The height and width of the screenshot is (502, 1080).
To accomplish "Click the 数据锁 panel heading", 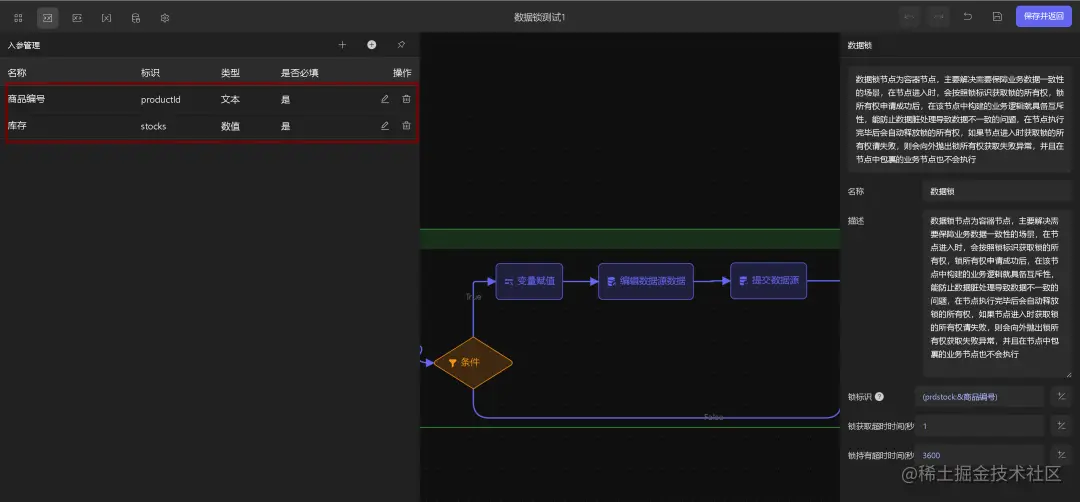I will (860, 45).
